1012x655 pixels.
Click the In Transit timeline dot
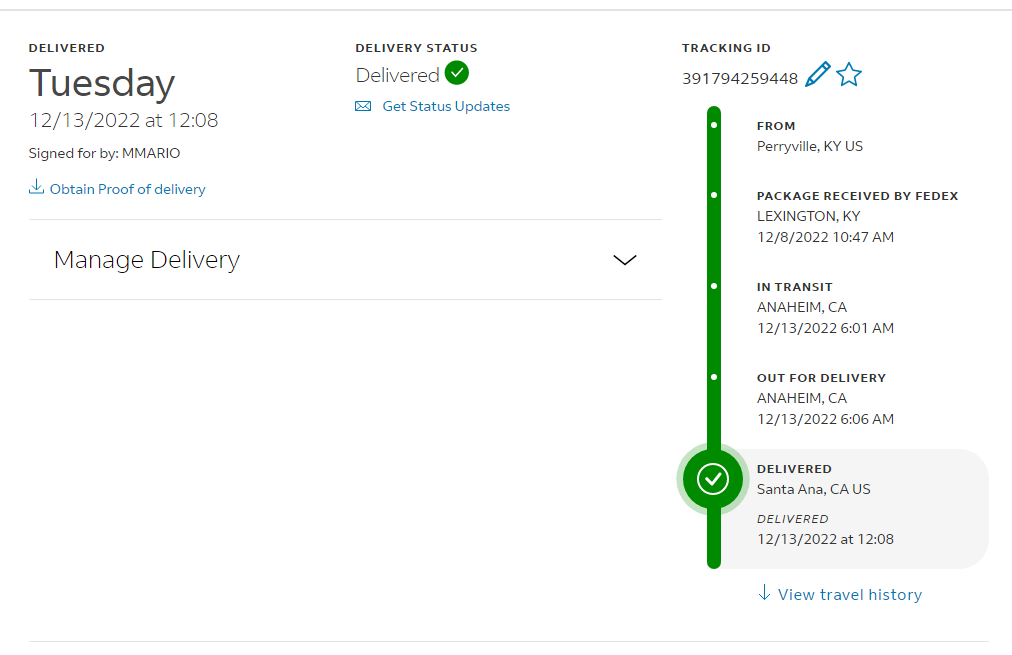(x=714, y=286)
